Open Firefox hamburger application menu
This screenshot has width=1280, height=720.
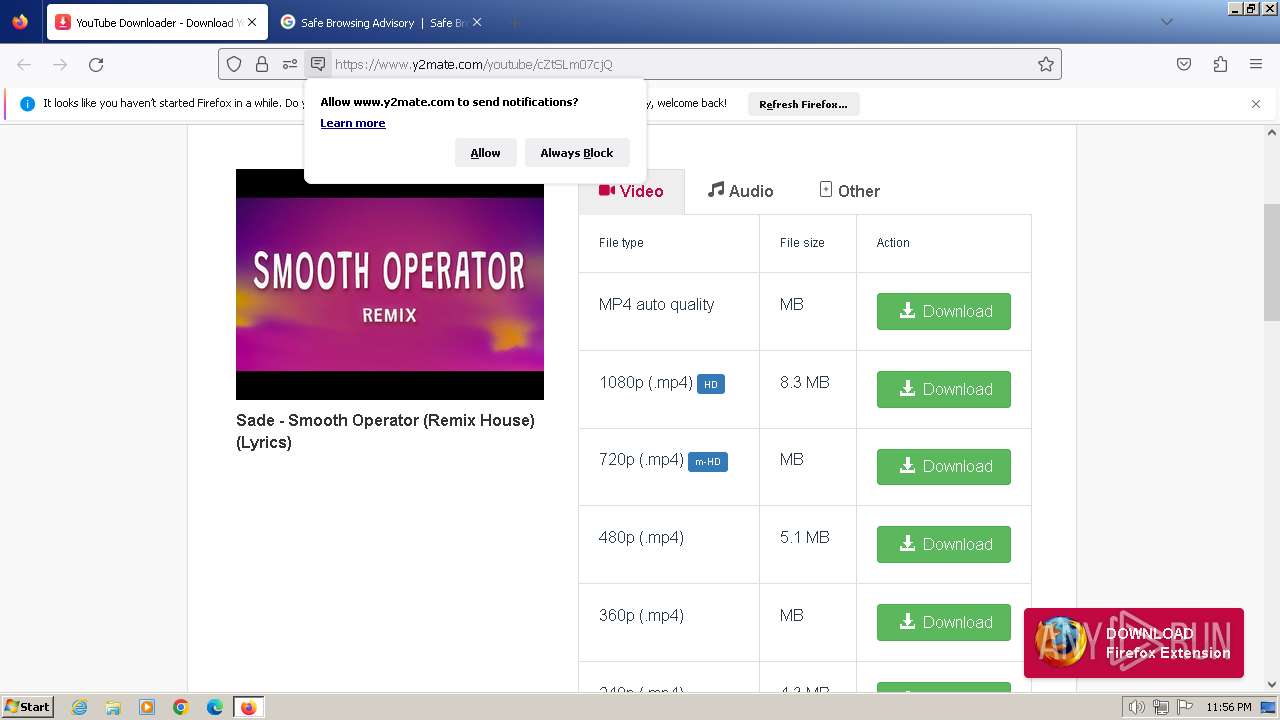tap(1256, 64)
